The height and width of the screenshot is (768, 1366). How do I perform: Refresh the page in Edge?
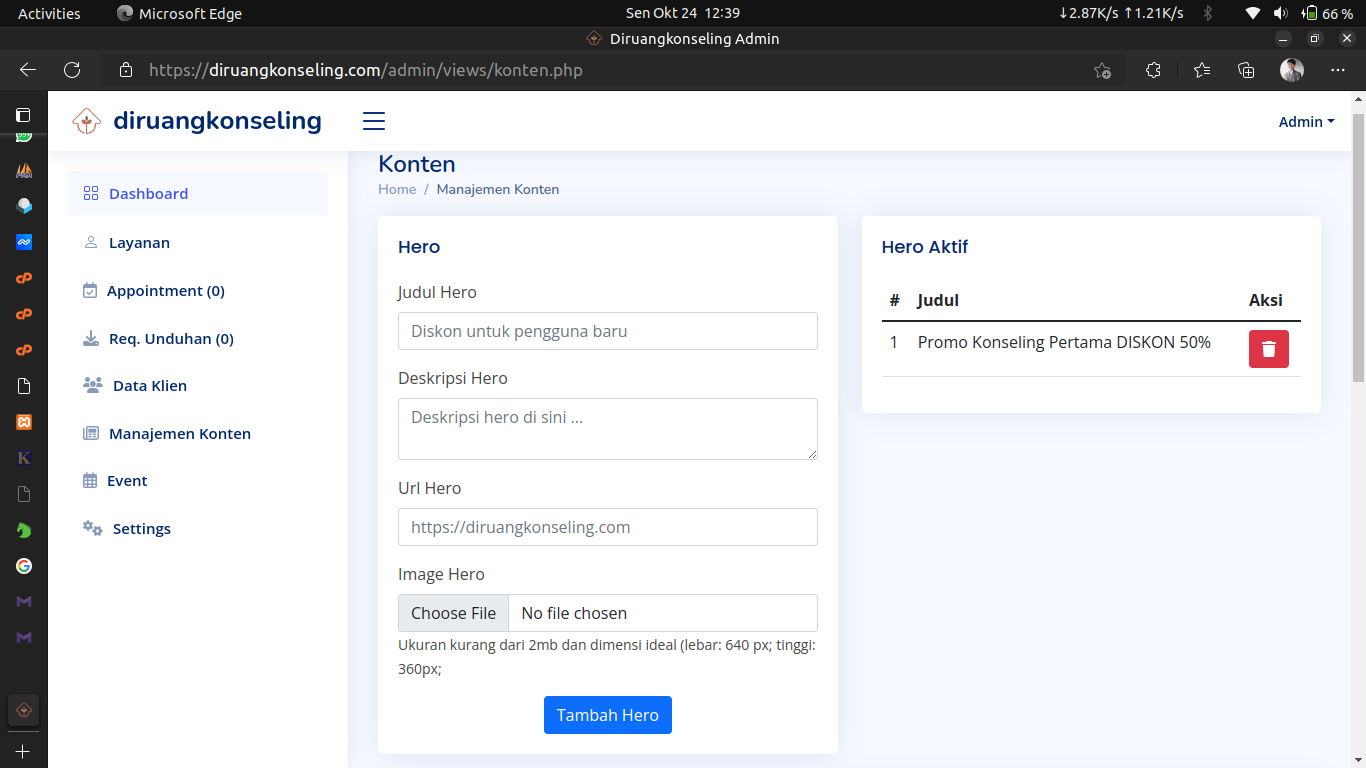[72, 70]
